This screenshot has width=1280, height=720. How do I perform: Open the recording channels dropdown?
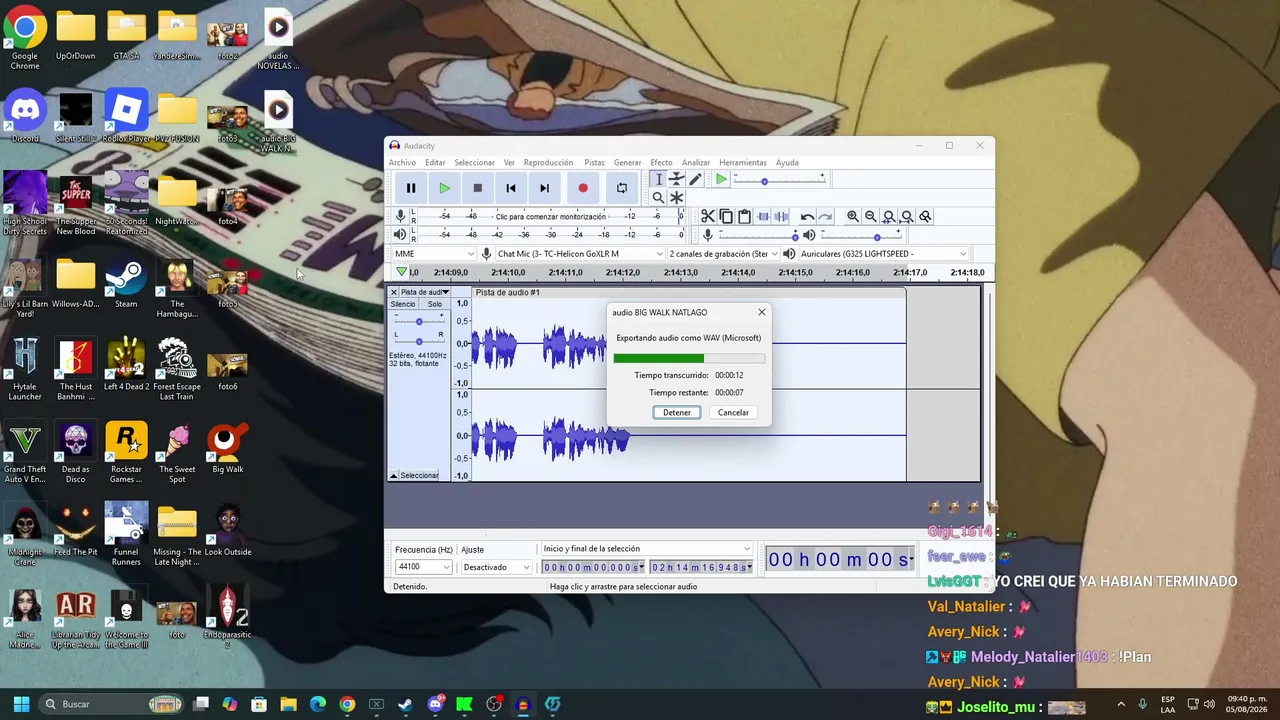point(724,254)
